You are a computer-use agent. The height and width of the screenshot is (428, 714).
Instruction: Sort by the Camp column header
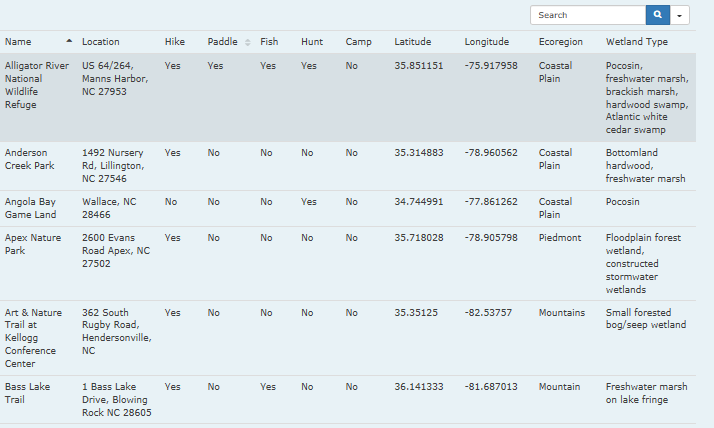(358, 42)
